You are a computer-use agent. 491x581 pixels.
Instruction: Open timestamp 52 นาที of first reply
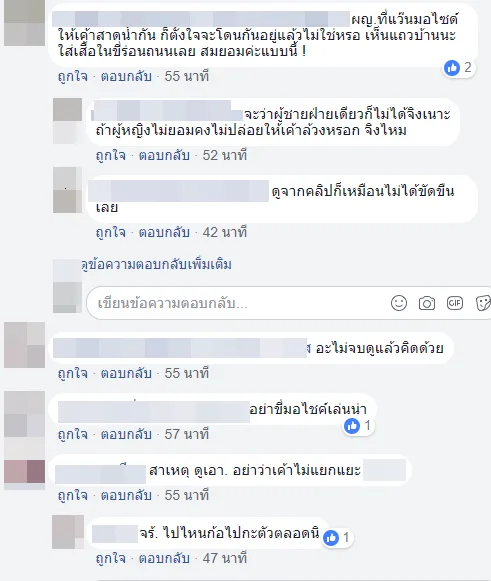coord(225,155)
